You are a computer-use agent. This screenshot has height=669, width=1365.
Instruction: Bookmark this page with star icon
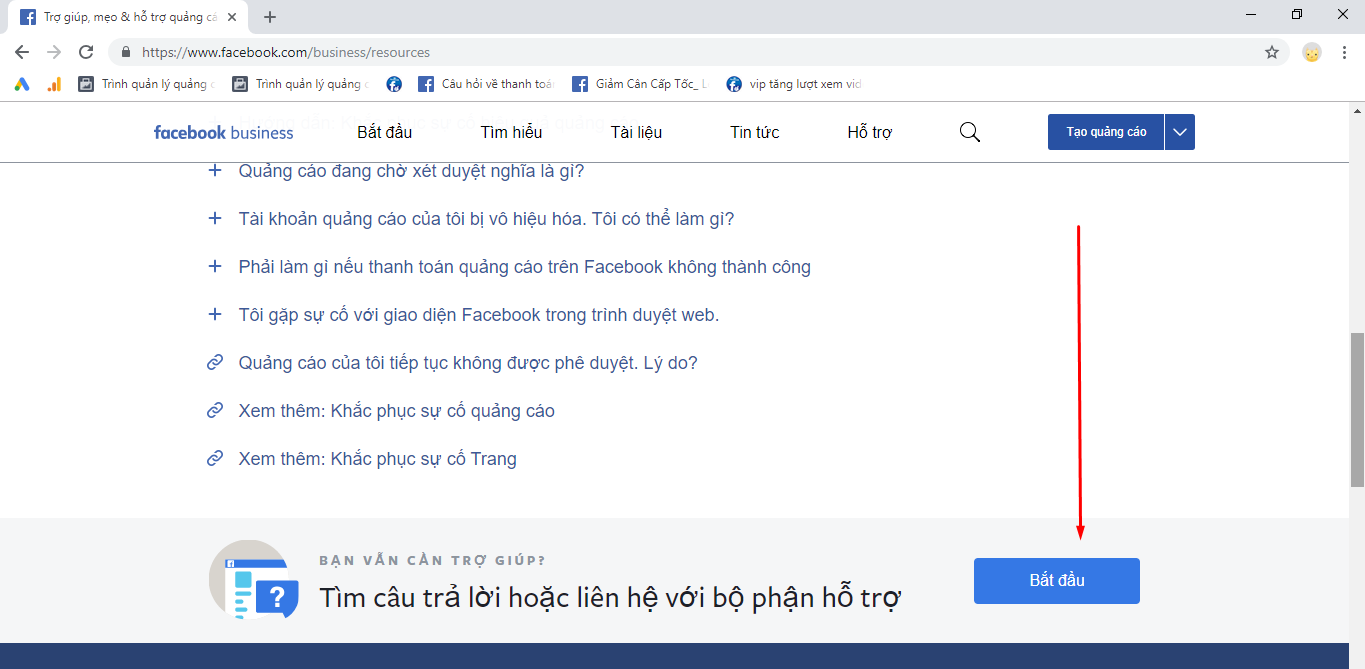[1272, 52]
